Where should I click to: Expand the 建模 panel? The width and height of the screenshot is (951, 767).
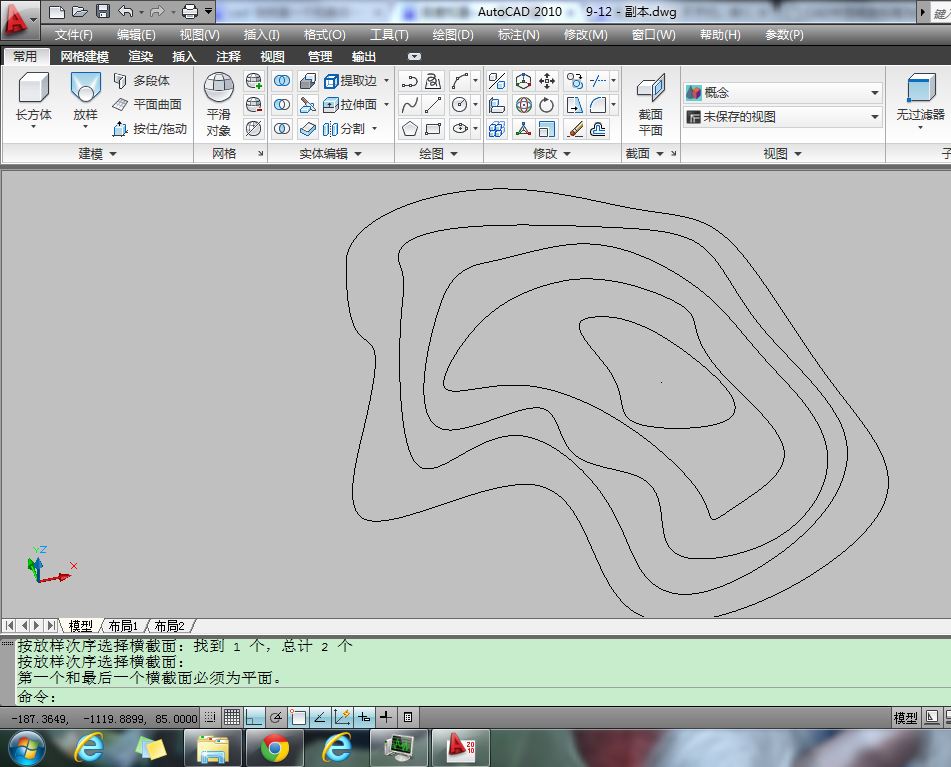(x=97, y=154)
